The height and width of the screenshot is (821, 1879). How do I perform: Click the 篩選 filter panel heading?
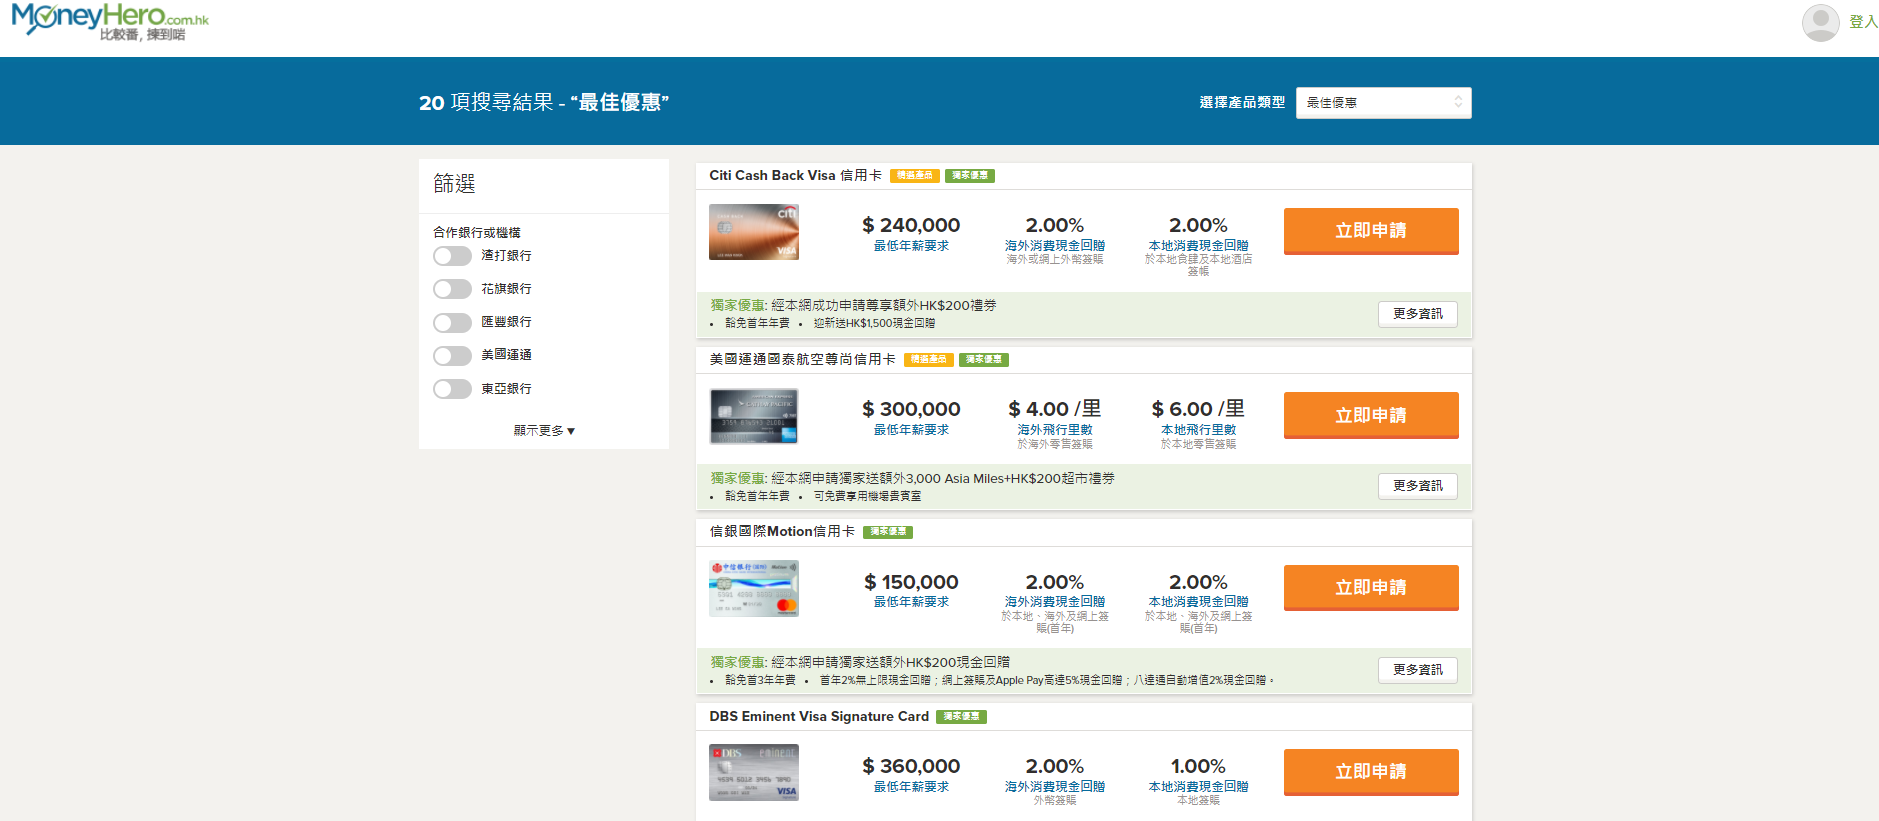[x=454, y=184]
